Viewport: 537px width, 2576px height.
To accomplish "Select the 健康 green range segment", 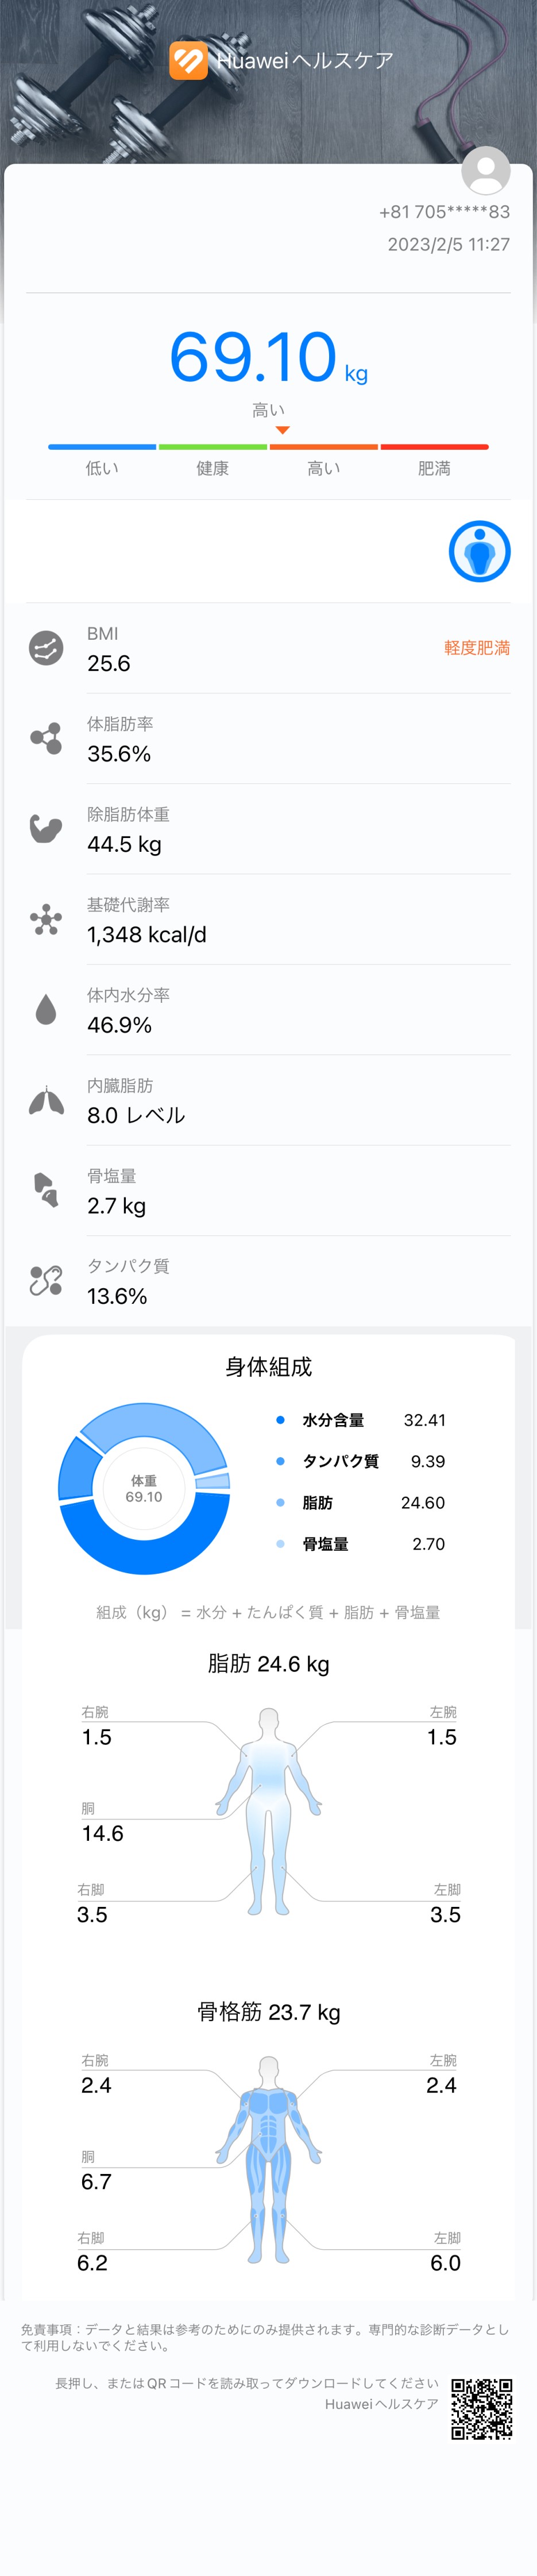I will click(213, 447).
